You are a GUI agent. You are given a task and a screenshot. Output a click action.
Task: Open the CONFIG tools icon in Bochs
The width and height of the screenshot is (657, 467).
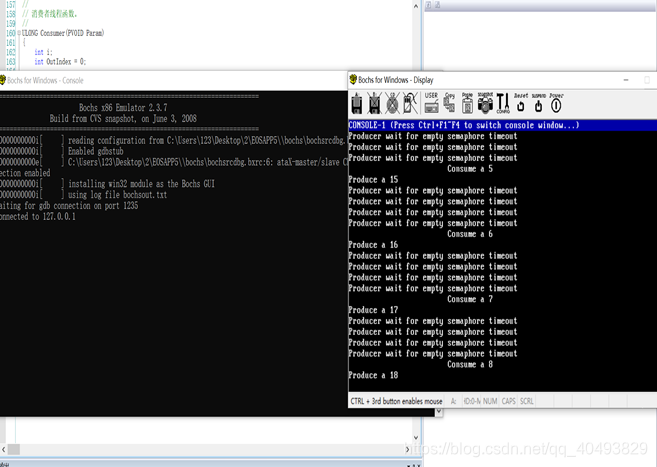pyautogui.click(x=503, y=103)
